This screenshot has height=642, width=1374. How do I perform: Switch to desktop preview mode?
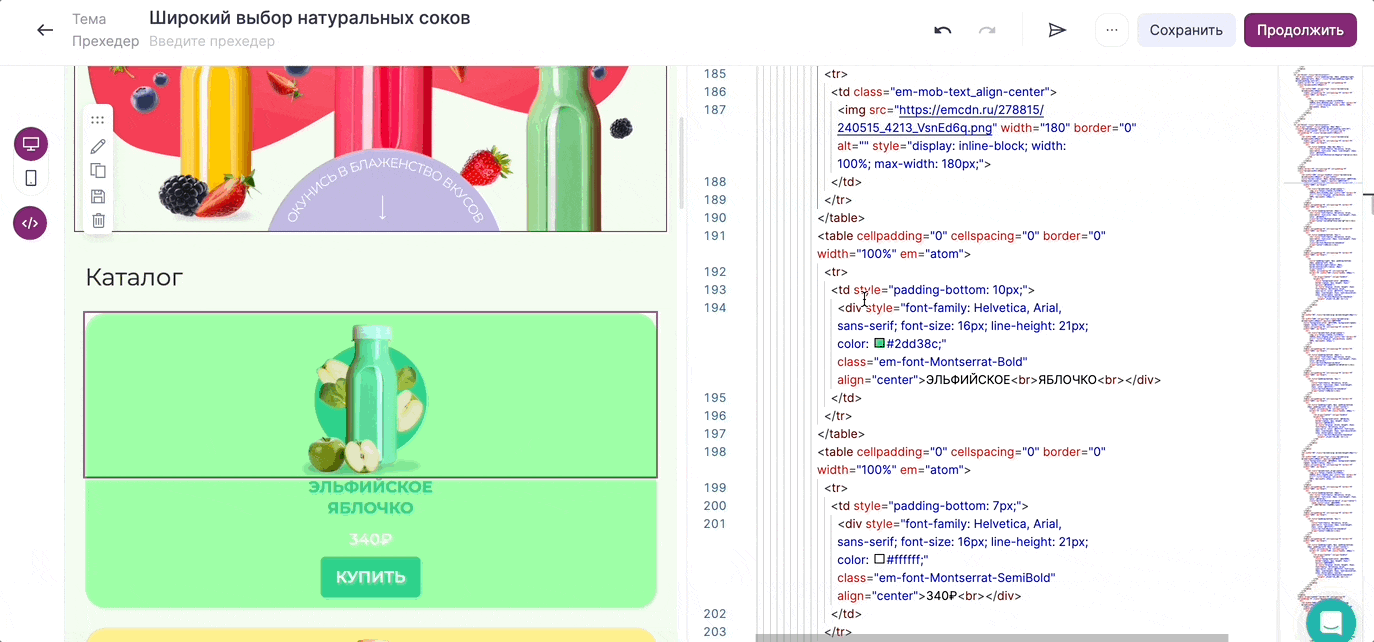click(x=31, y=144)
